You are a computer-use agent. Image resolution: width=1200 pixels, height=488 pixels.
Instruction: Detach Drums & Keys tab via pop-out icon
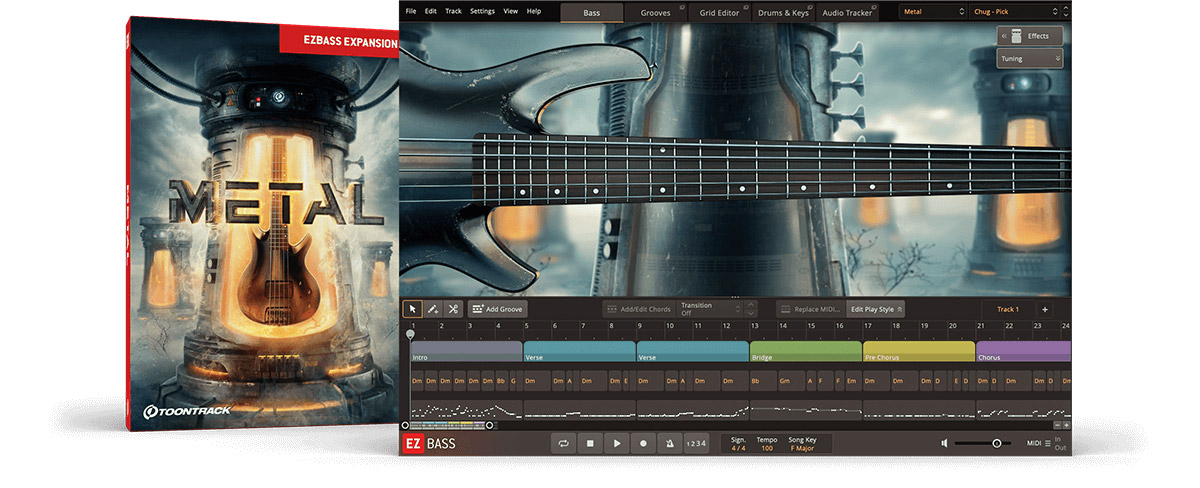click(810, 7)
